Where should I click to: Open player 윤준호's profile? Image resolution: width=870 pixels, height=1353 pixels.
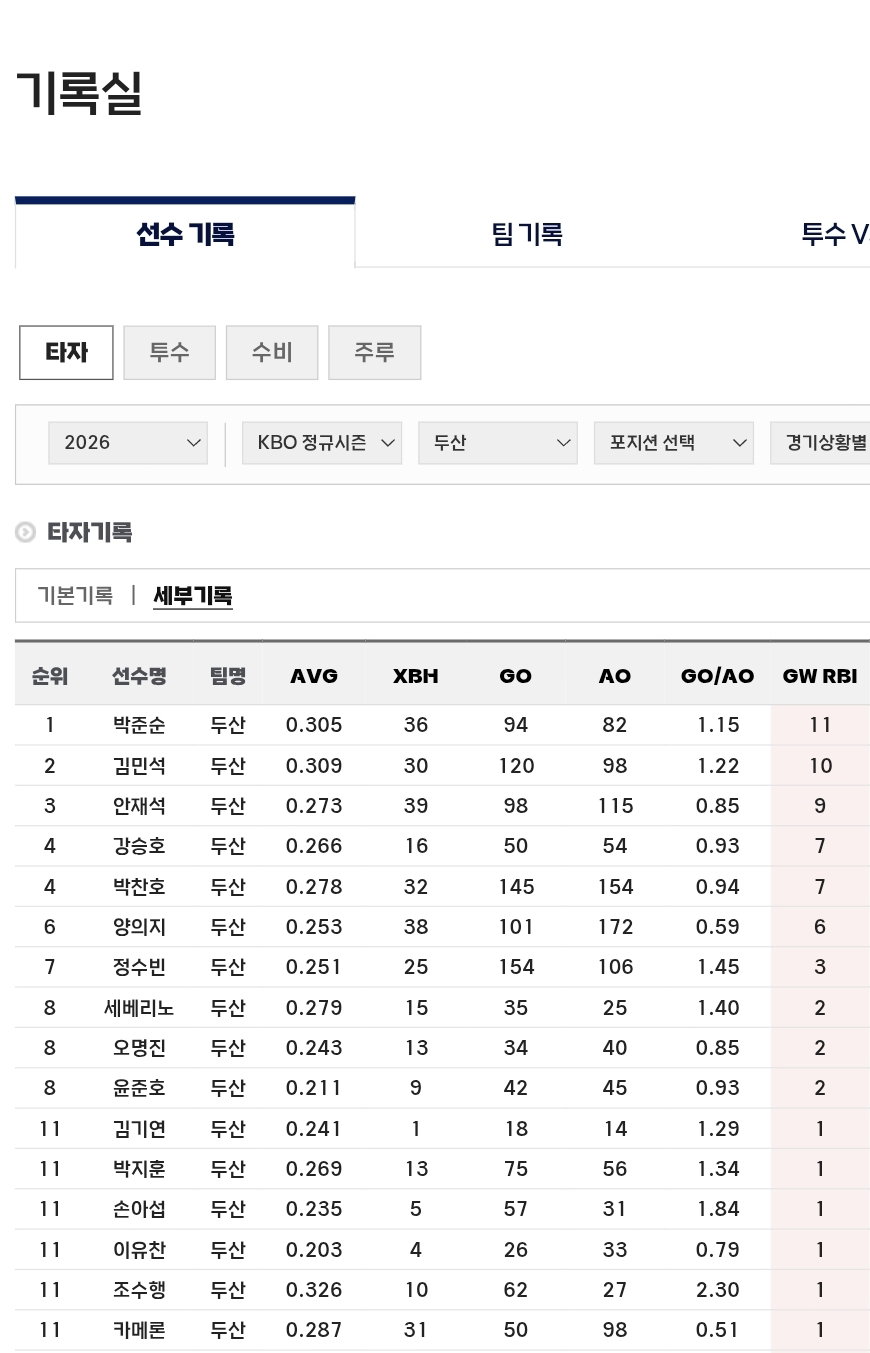point(139,1088)
